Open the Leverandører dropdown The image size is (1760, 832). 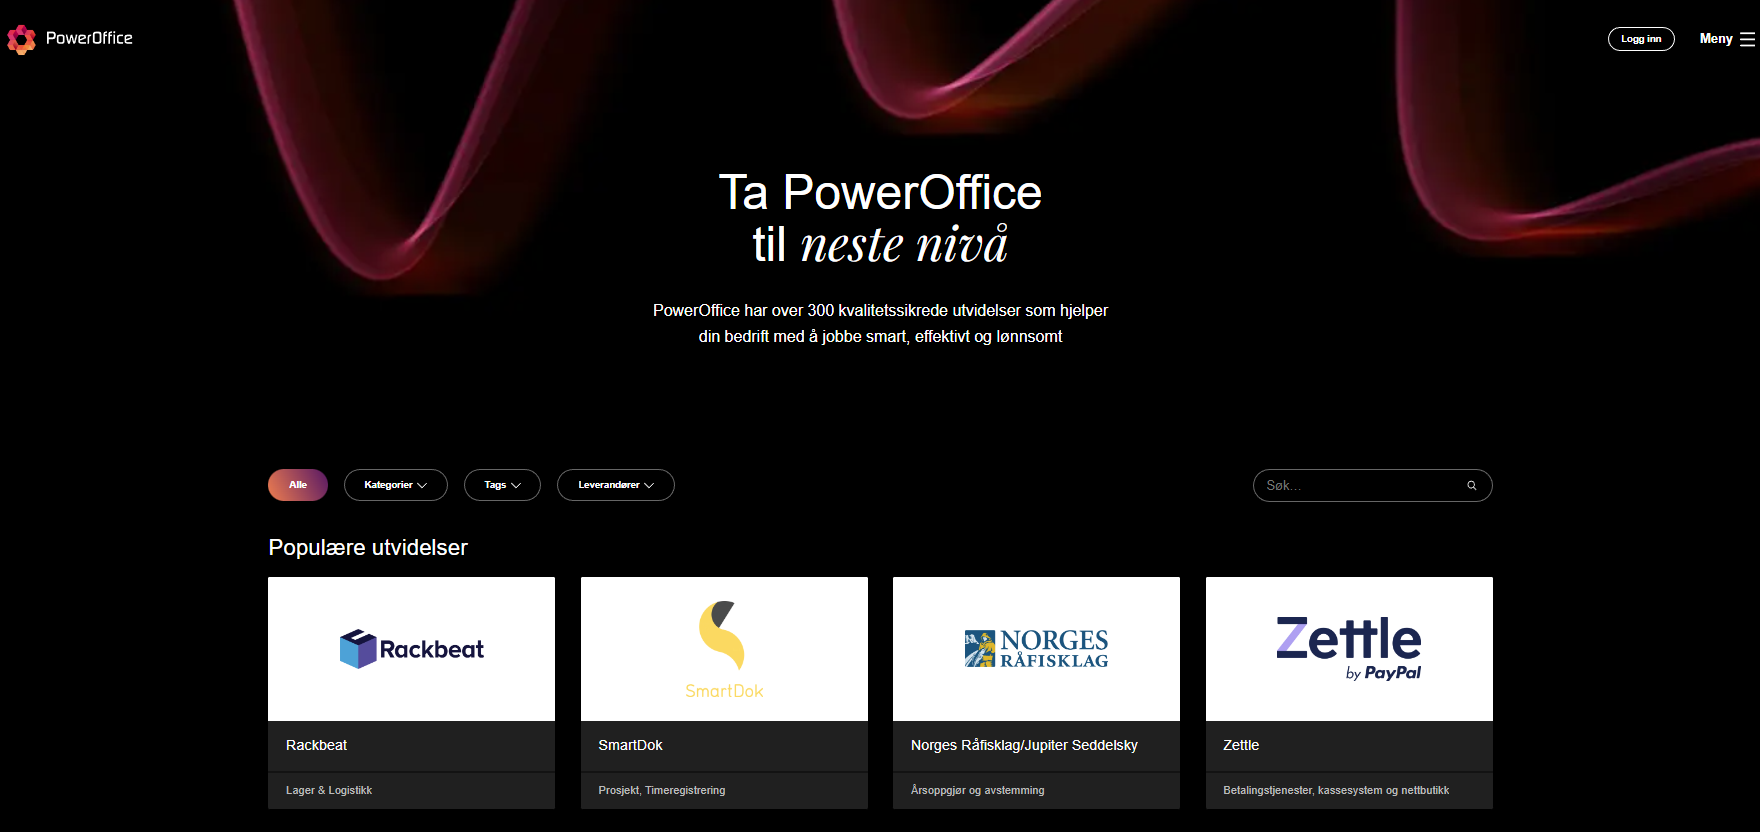click(615, 485)
